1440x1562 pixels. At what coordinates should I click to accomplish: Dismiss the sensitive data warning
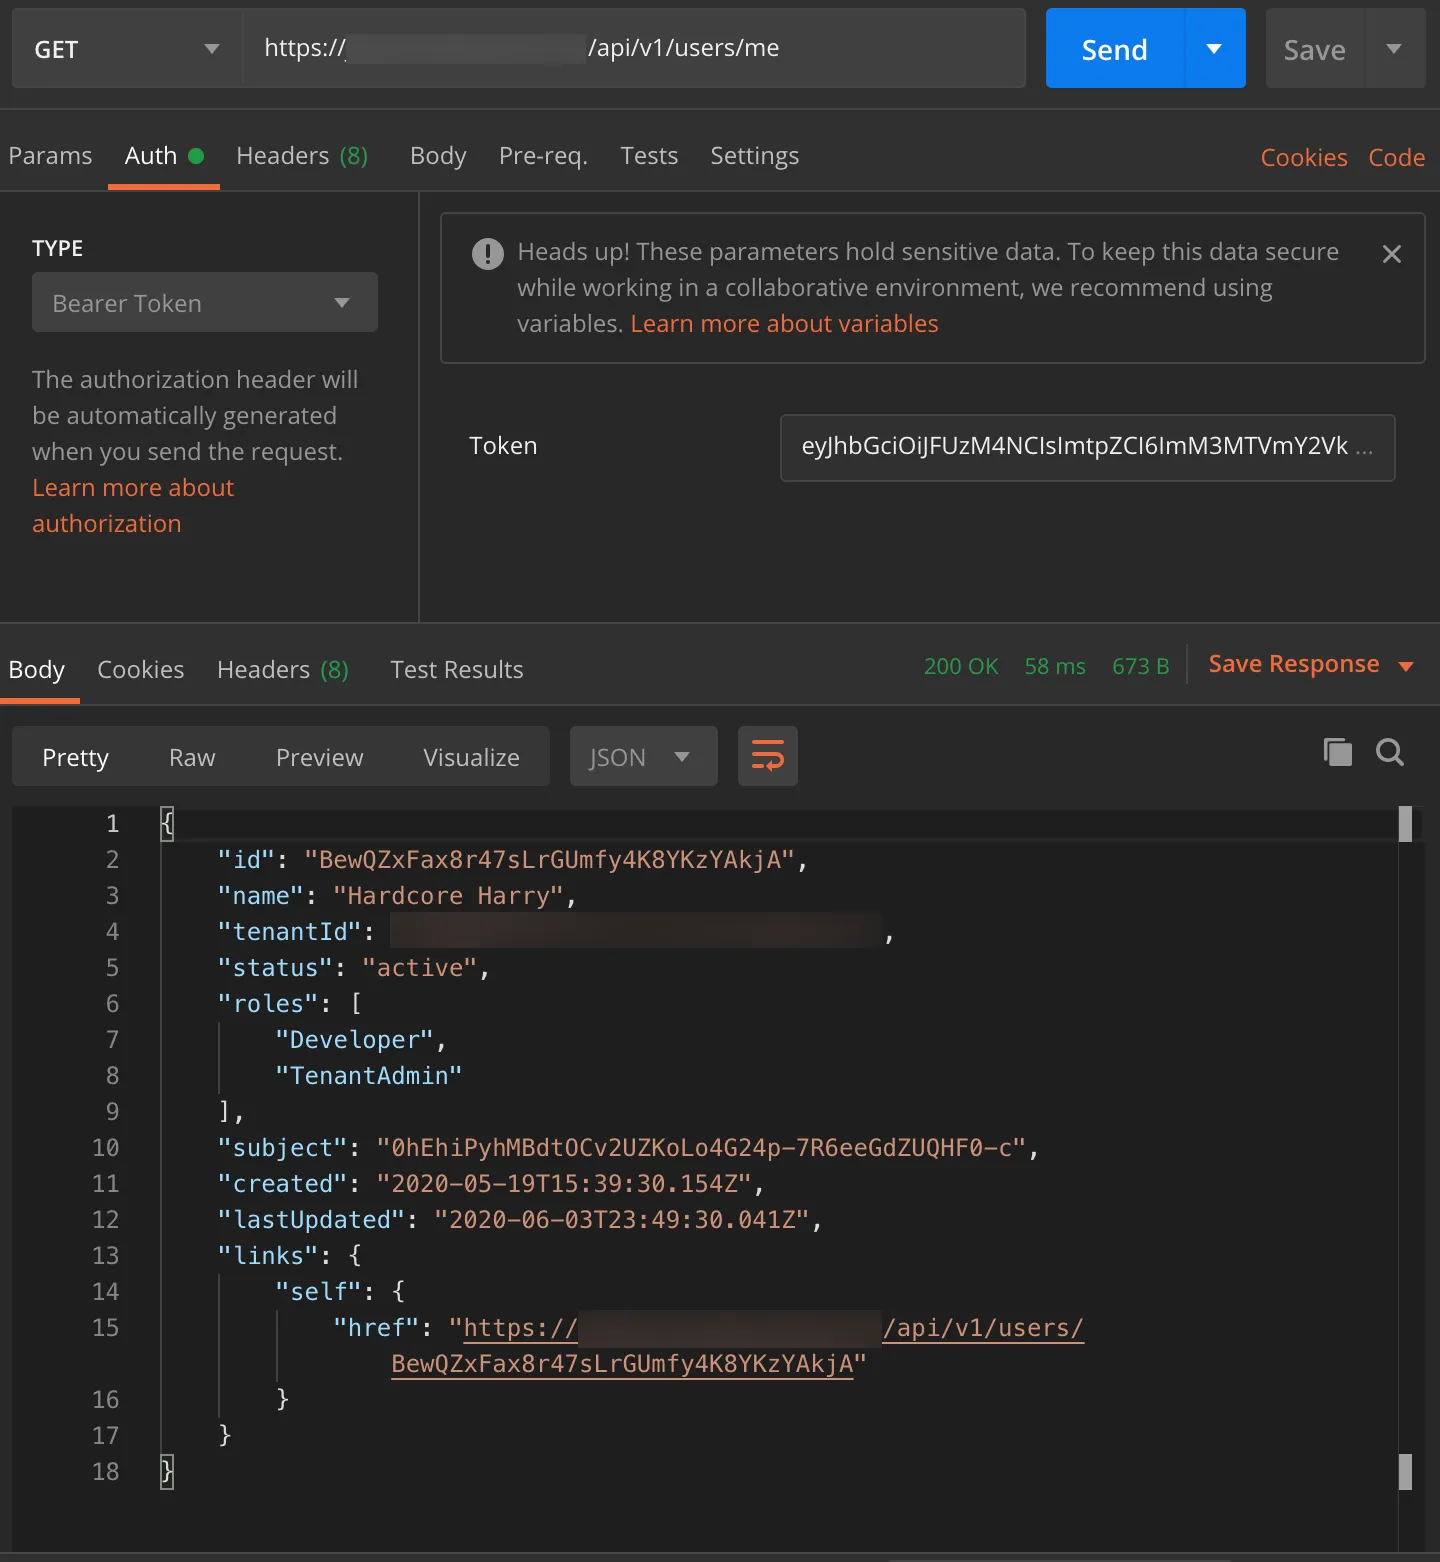[x=1391, y=254]
